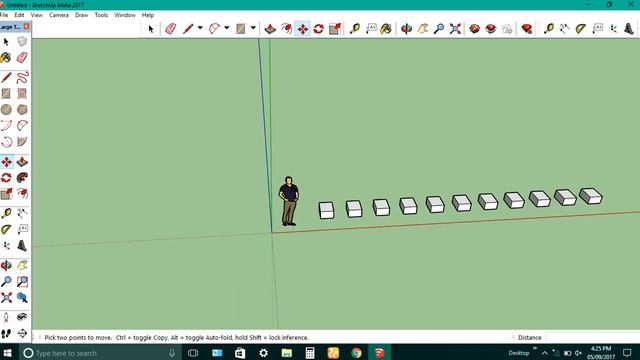Select the Rotate tool in the top toolbar

pos(319,29)
